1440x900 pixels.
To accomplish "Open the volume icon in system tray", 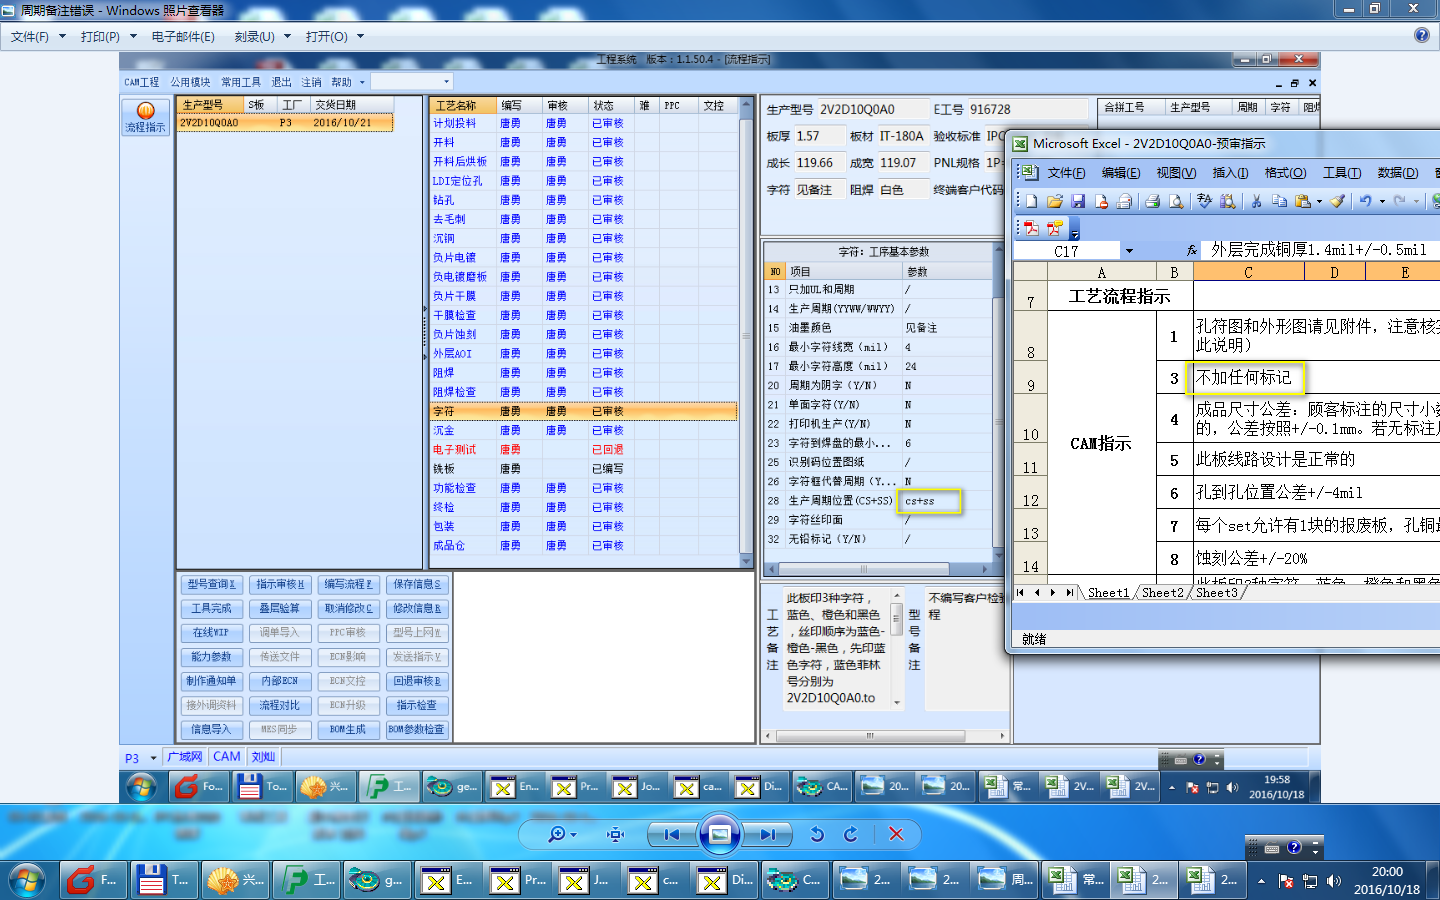I will click(1333, 881).
